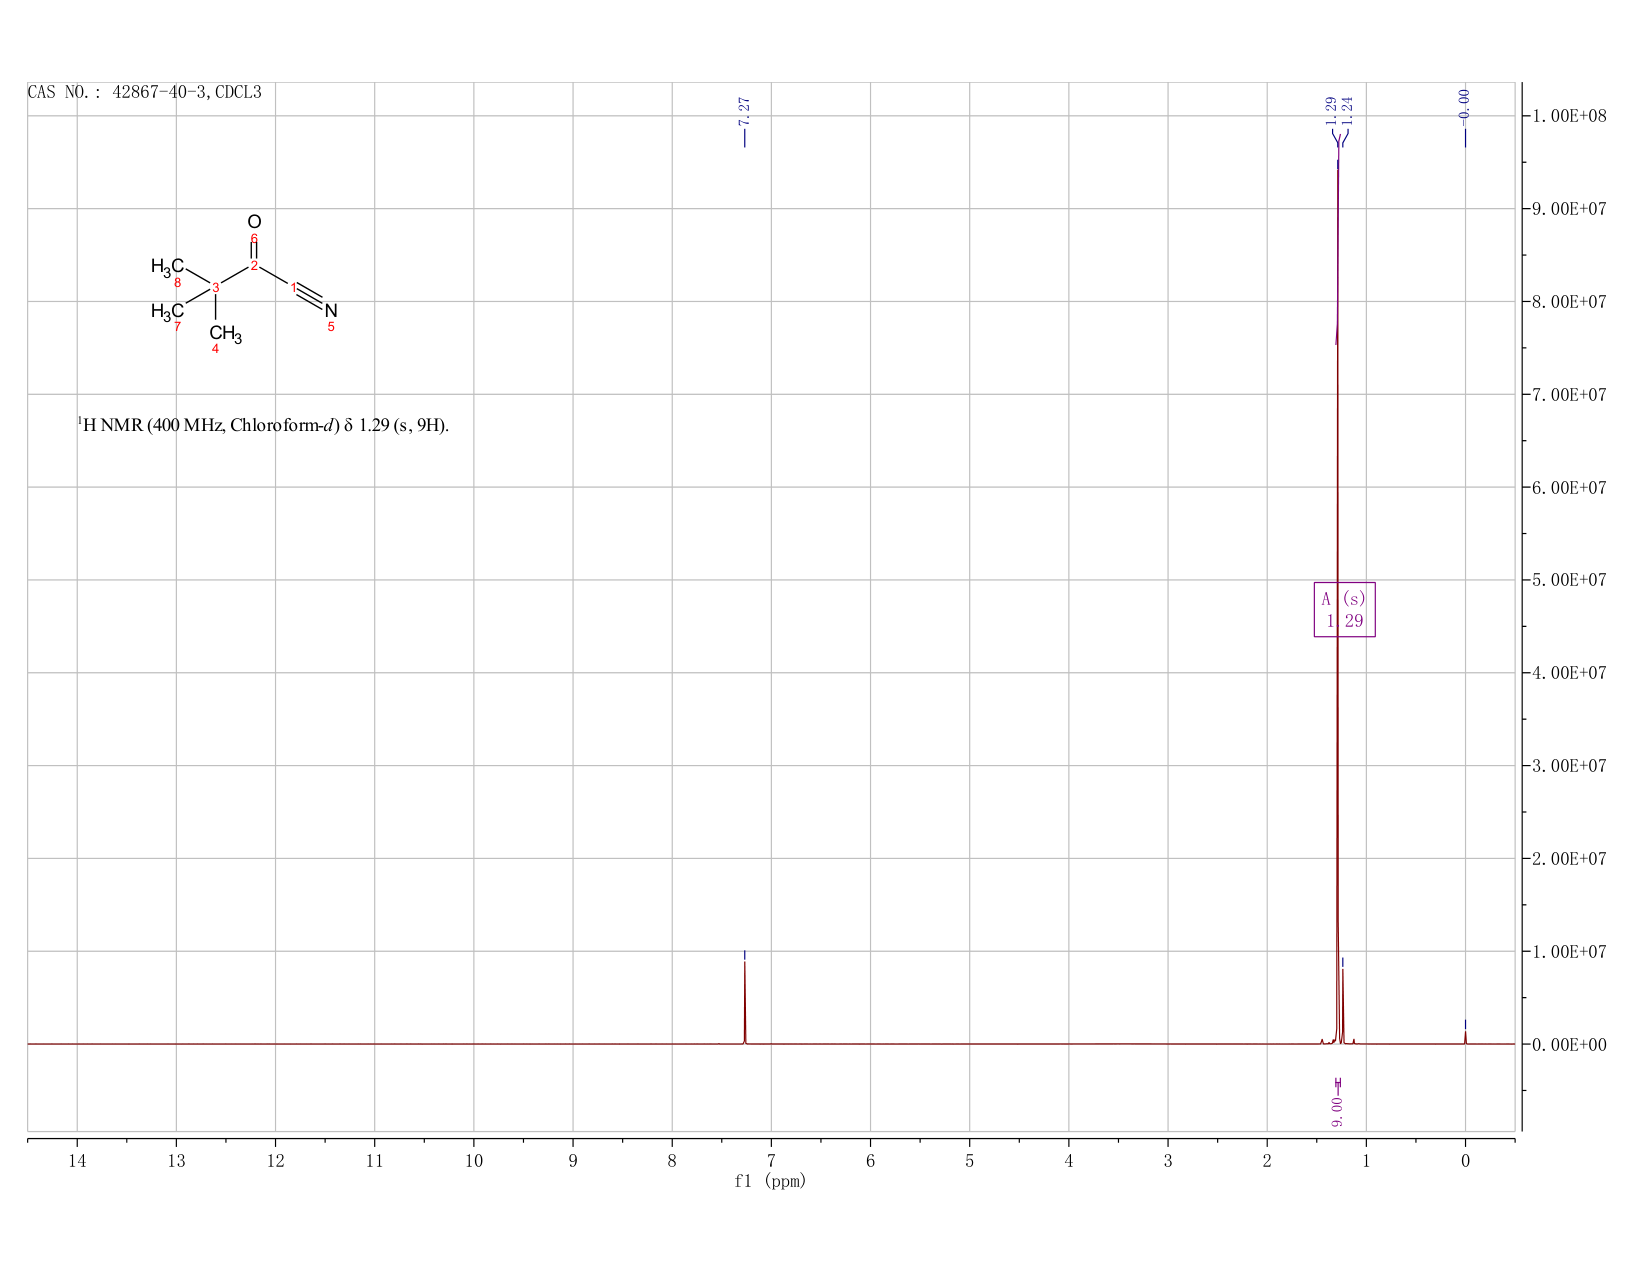
Task: Click the nitrogen atom labeled 5
Action: 331,311
